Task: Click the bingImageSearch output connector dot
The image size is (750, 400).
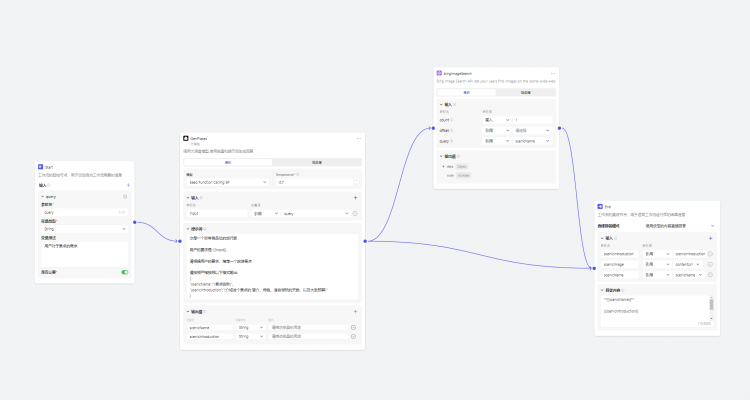Action: 559,128
